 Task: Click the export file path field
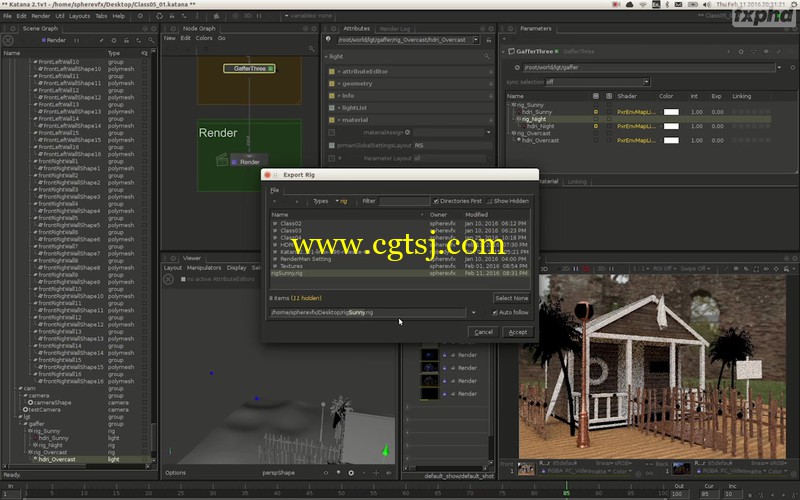pos(367,312)
